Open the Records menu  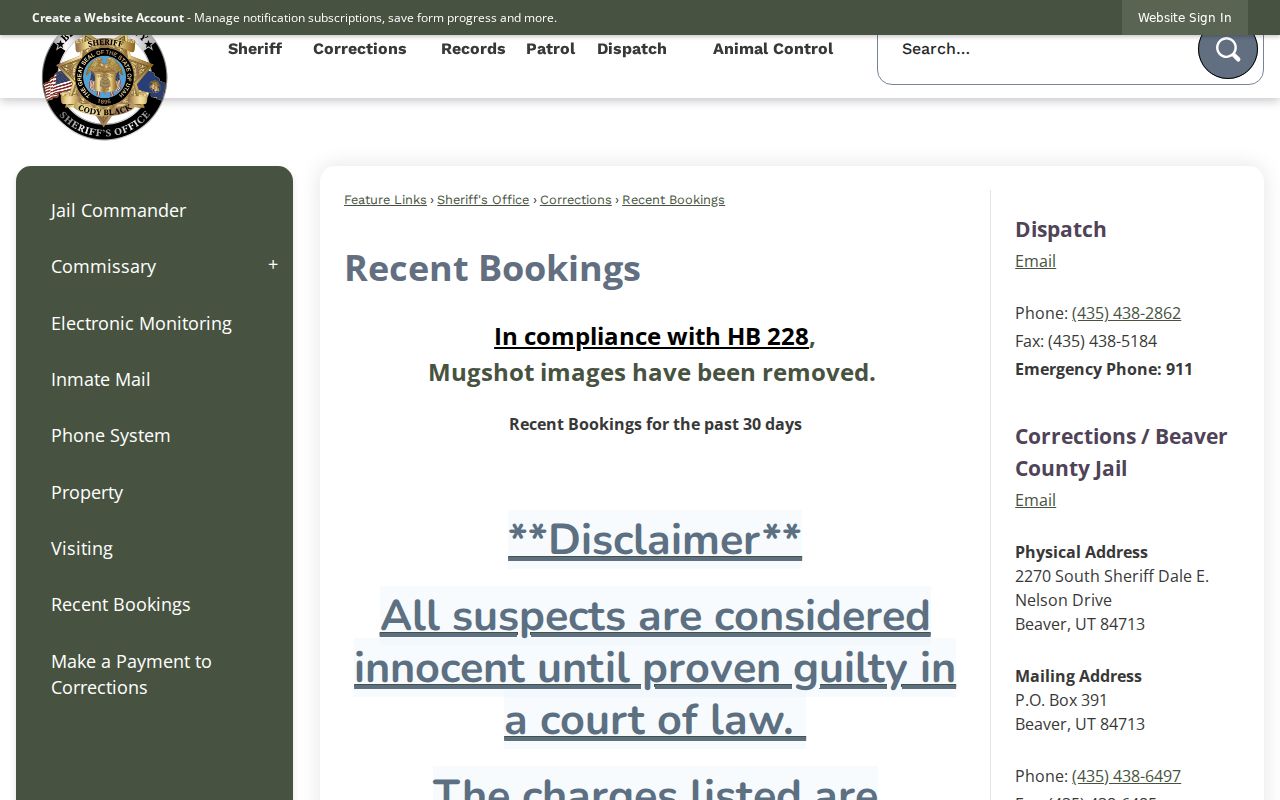(473, 49)
